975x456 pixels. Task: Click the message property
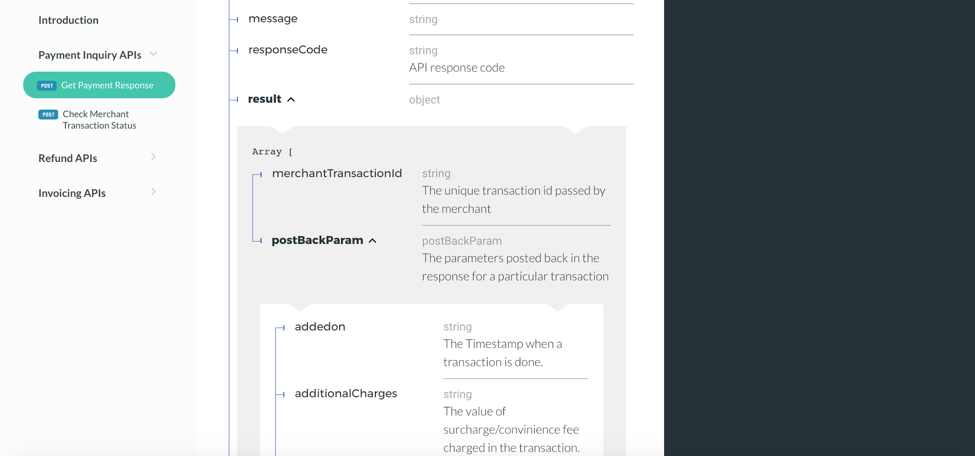(x=272, y=19)
